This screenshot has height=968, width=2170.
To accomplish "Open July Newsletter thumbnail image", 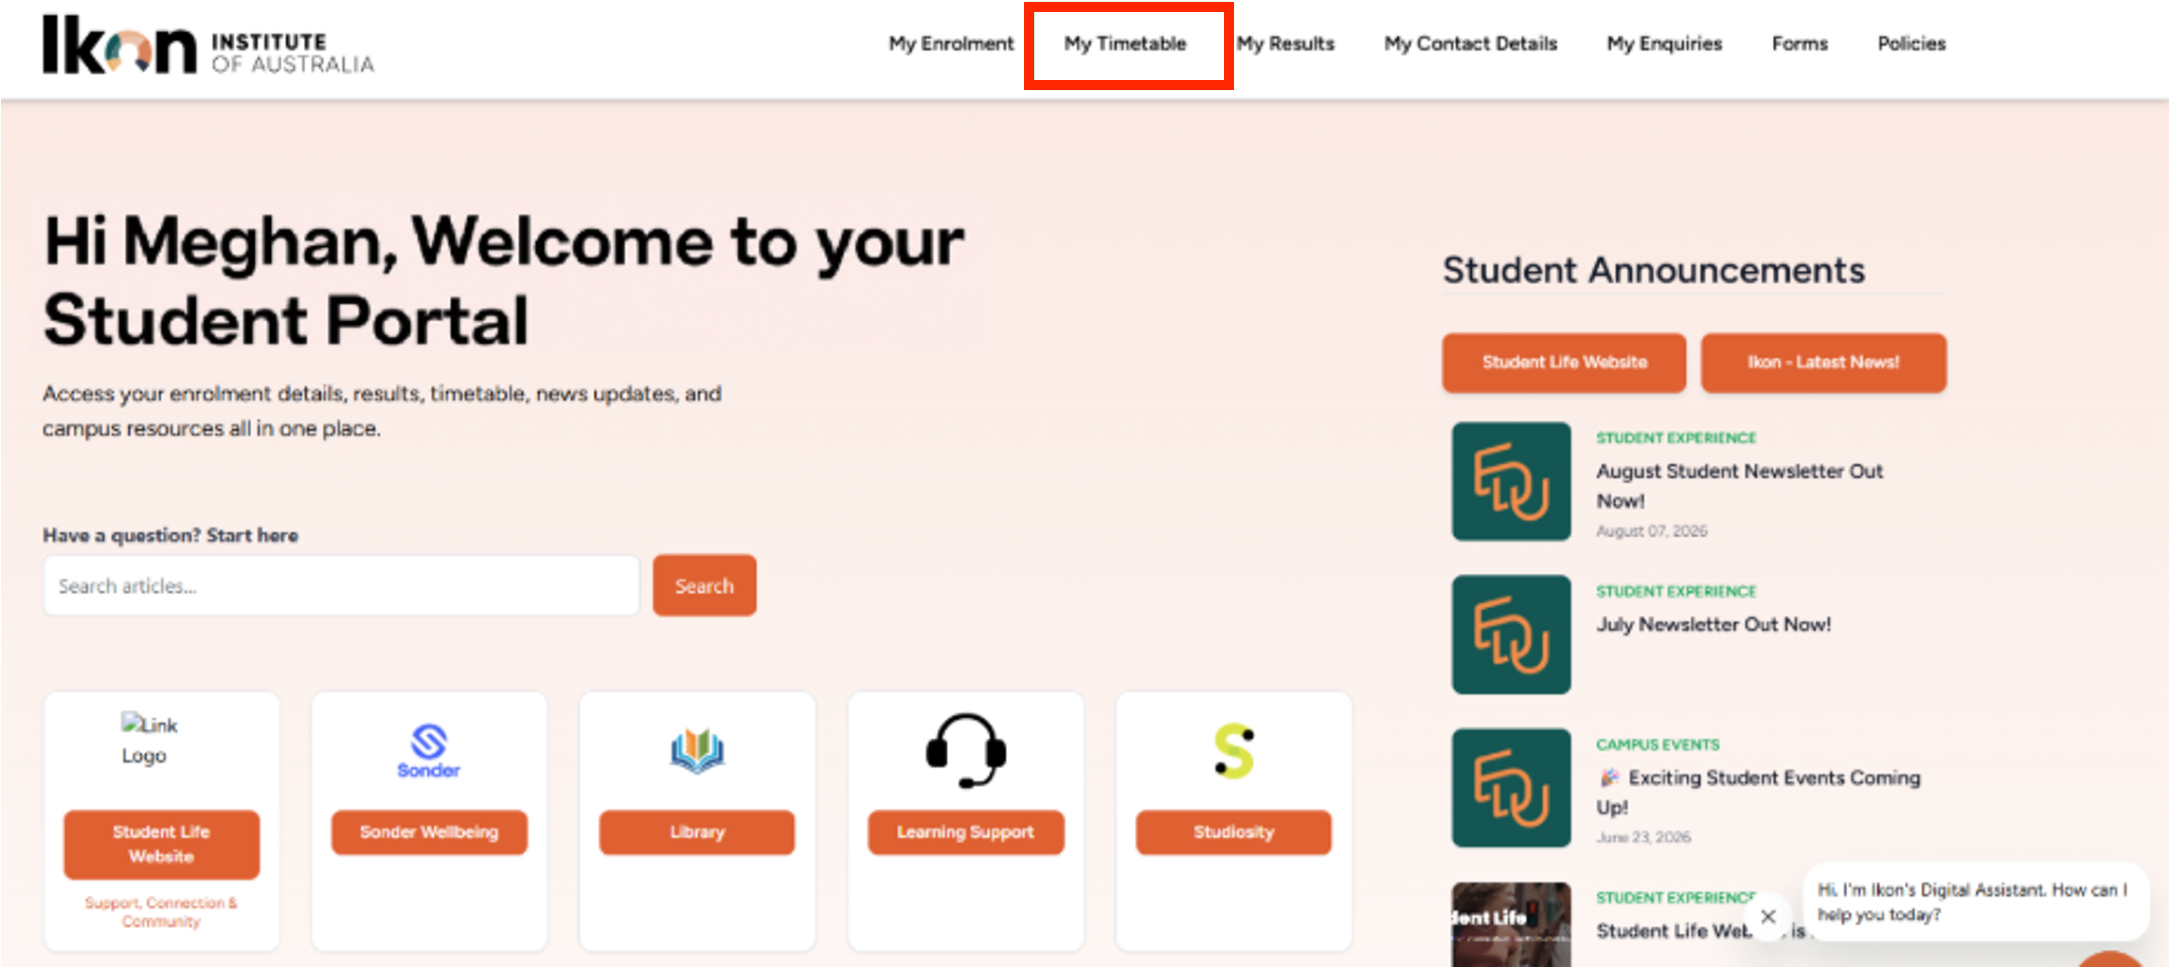I will tap(1511, 635).
